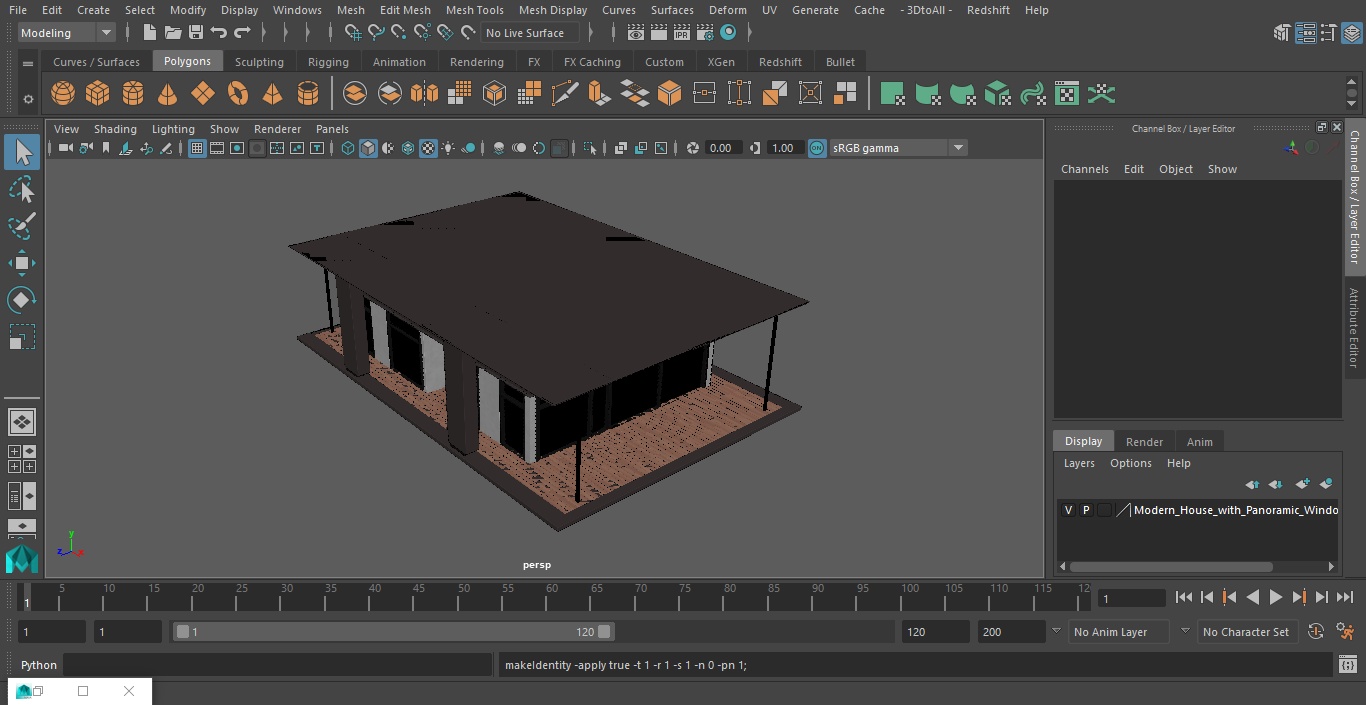Open the Attribute Editor side tab
Screen dimensions: 1366x705
pyautogui.click(x=1354, y=328)
